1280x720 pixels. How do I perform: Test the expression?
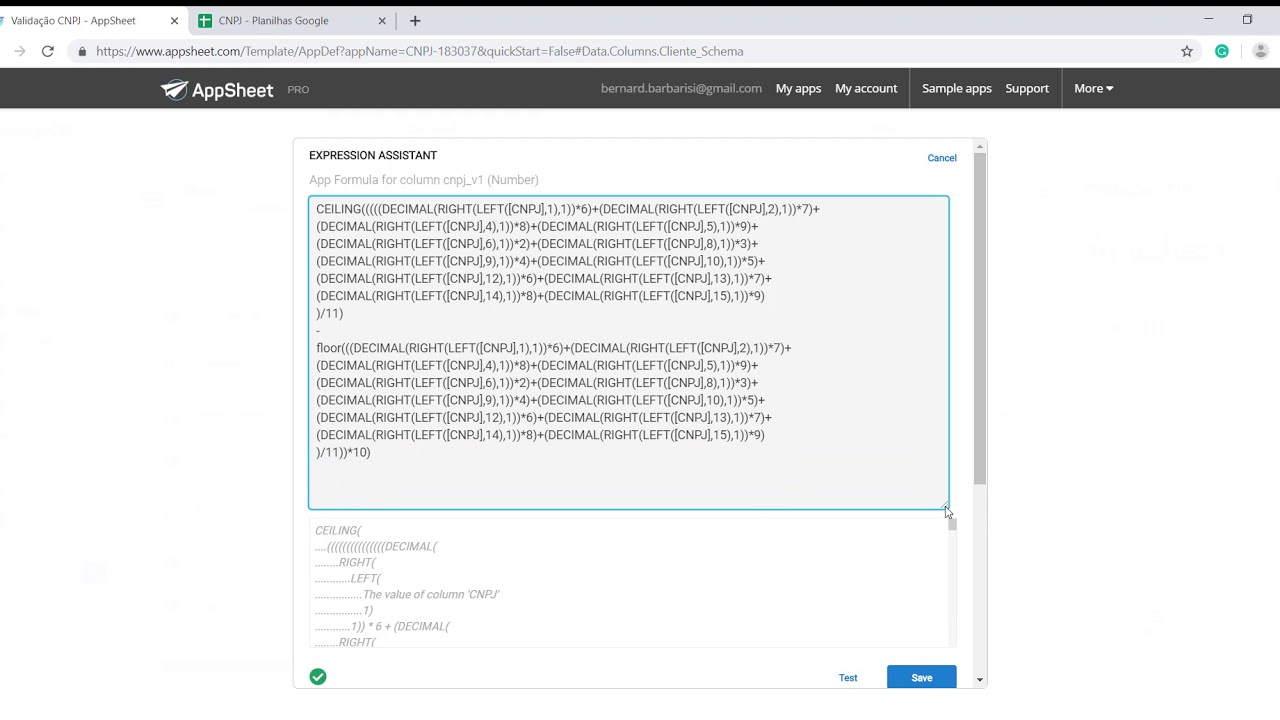[848, 678]
